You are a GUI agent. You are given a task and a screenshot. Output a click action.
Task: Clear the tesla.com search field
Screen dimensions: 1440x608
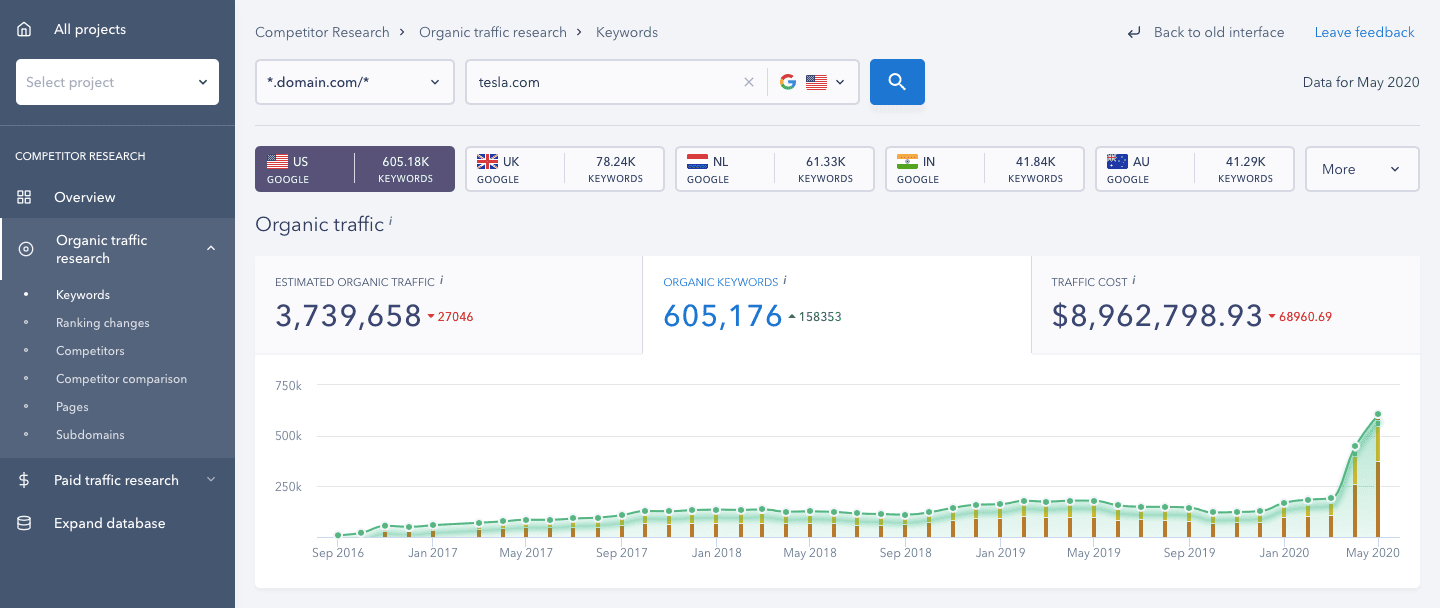coord(749,82)
